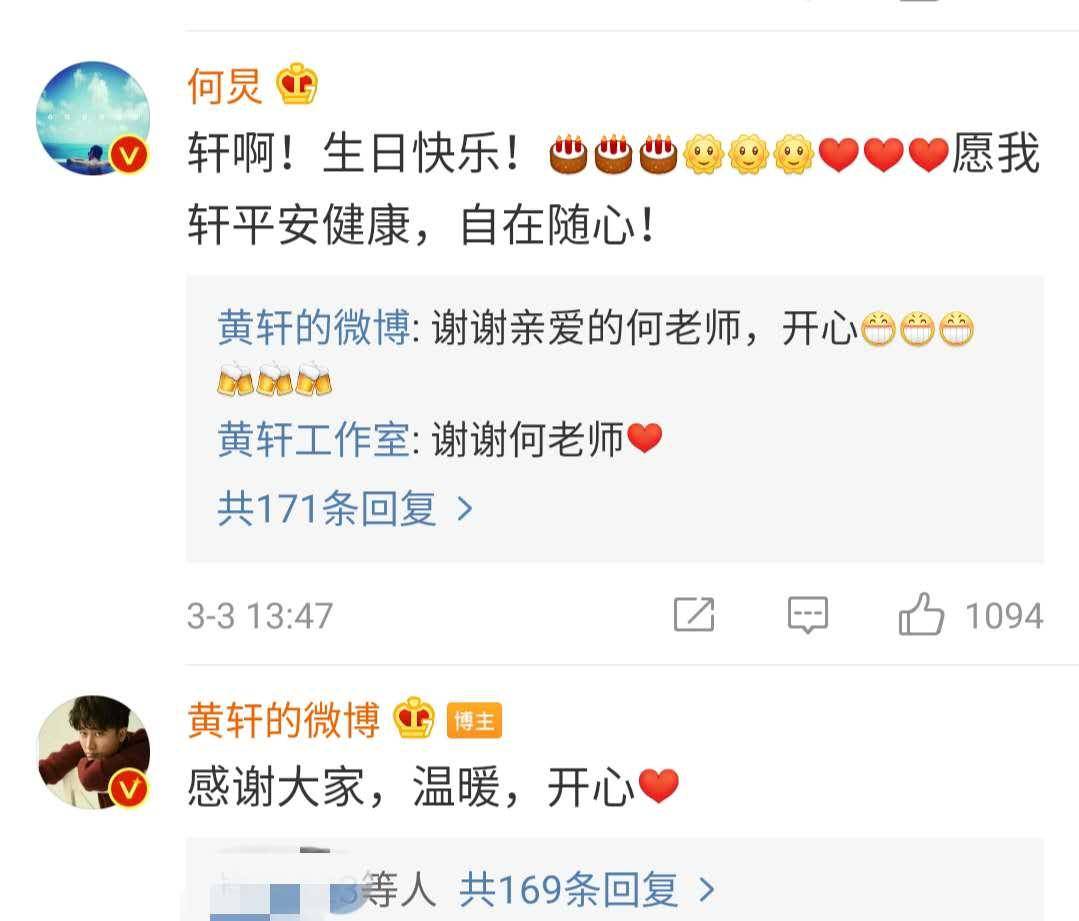1079x921 pixels.
Task: Open 黄轩的微博 profile avatar
Action: pyautogui.click(x=93, y=752)
